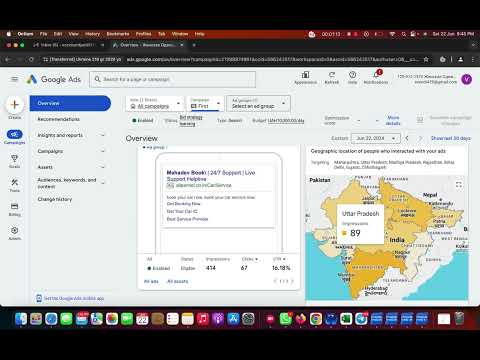
Task: Click the 414 impressions value
Action: (211, 268)
